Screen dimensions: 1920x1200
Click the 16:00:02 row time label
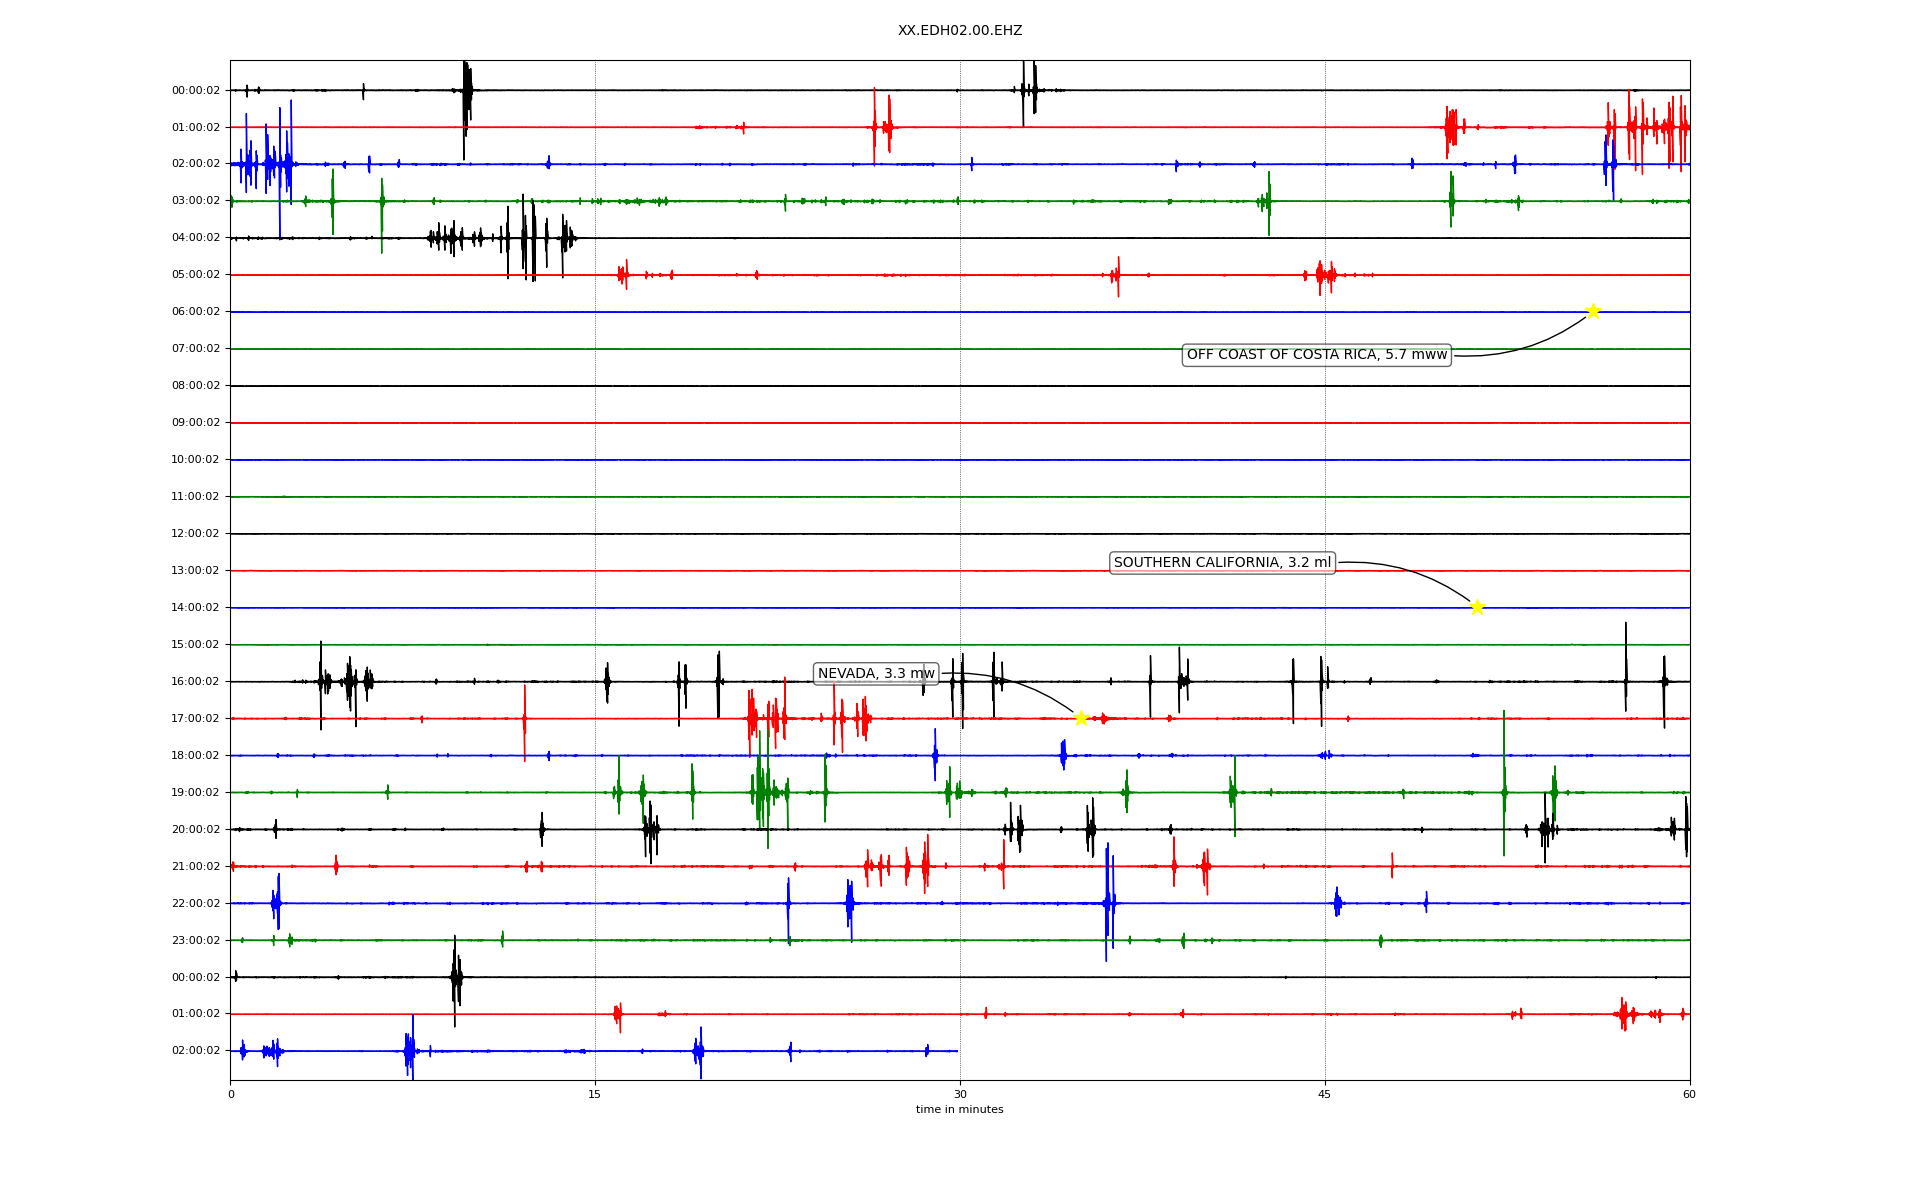click(195, 682)
